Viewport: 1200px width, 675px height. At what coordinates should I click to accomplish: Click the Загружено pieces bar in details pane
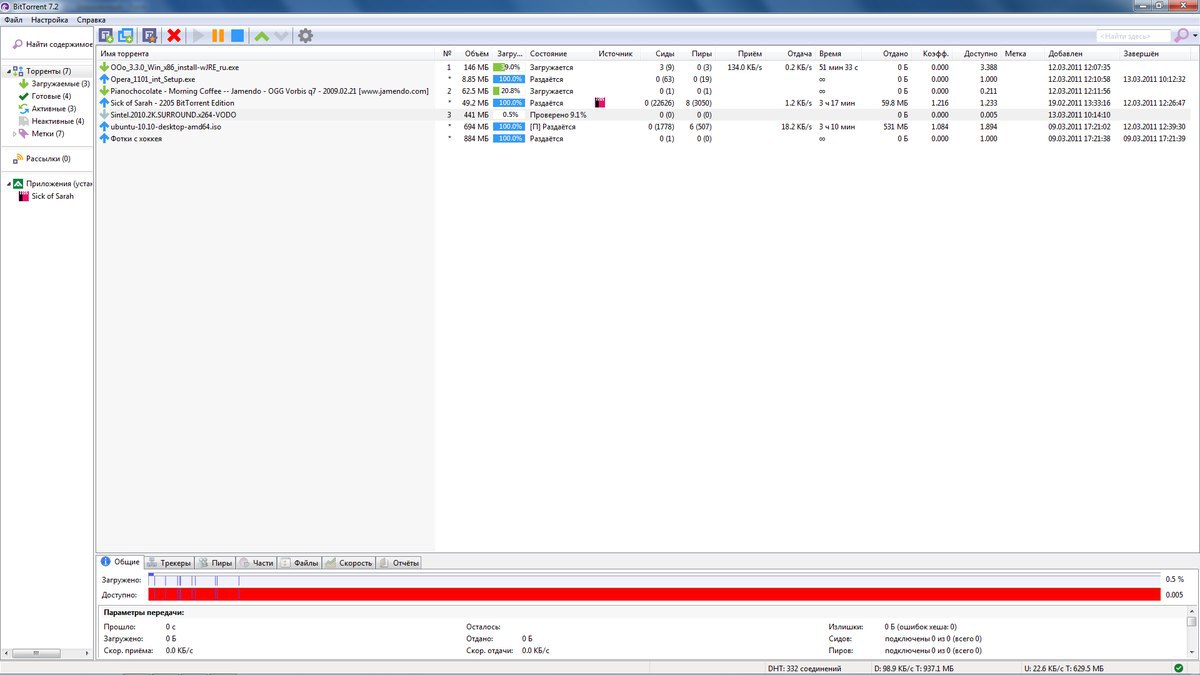[x=654, y=579]
